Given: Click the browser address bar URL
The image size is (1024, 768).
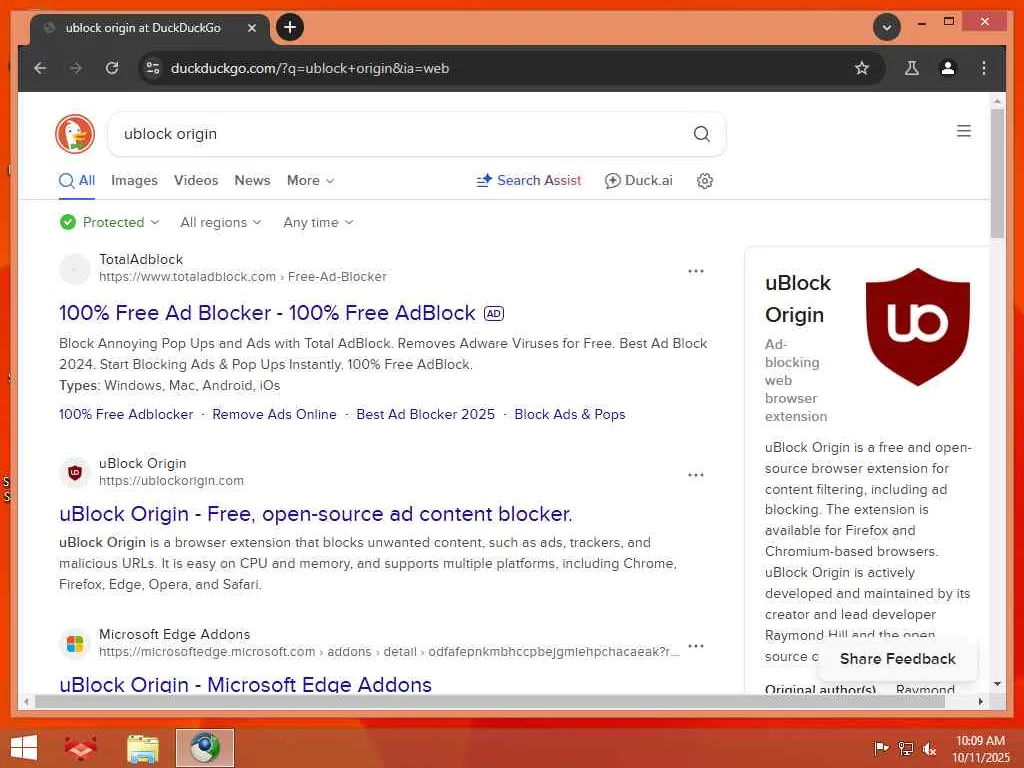Looking at the screenshot, I should (310, 68).
